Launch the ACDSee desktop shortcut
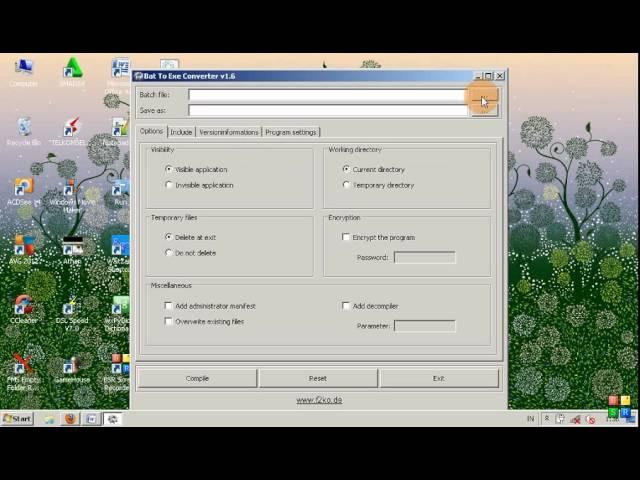Screen dimensions: 640x480 click(x=24, y=191)
